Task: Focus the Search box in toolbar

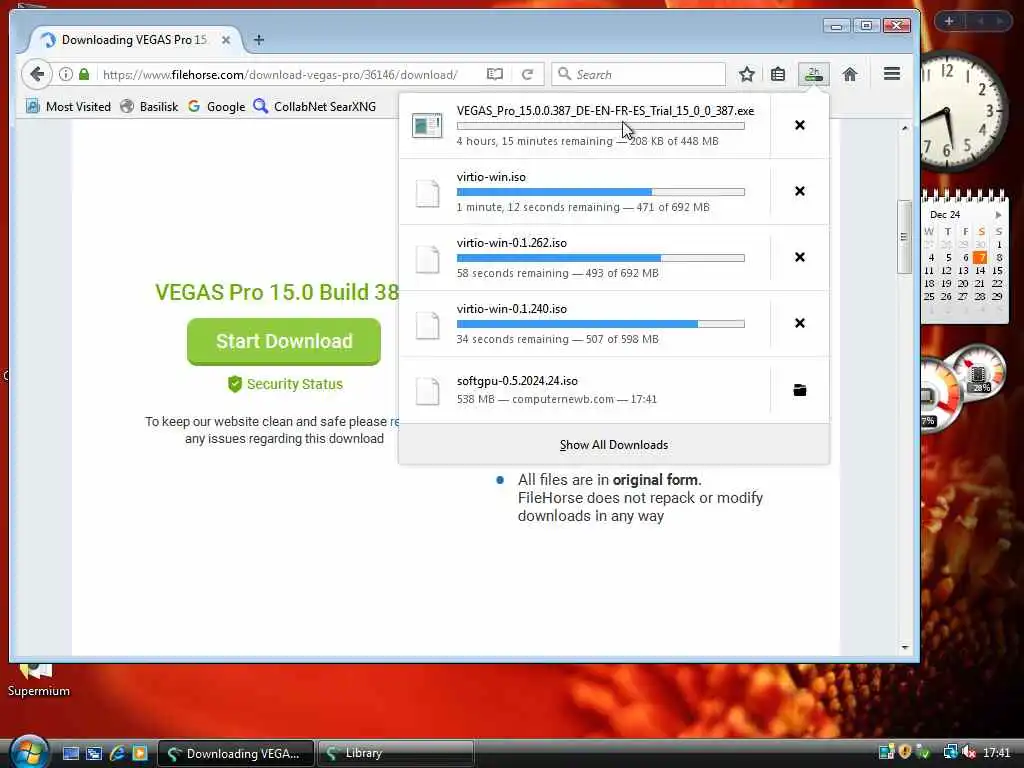Action: click(639, 74)
